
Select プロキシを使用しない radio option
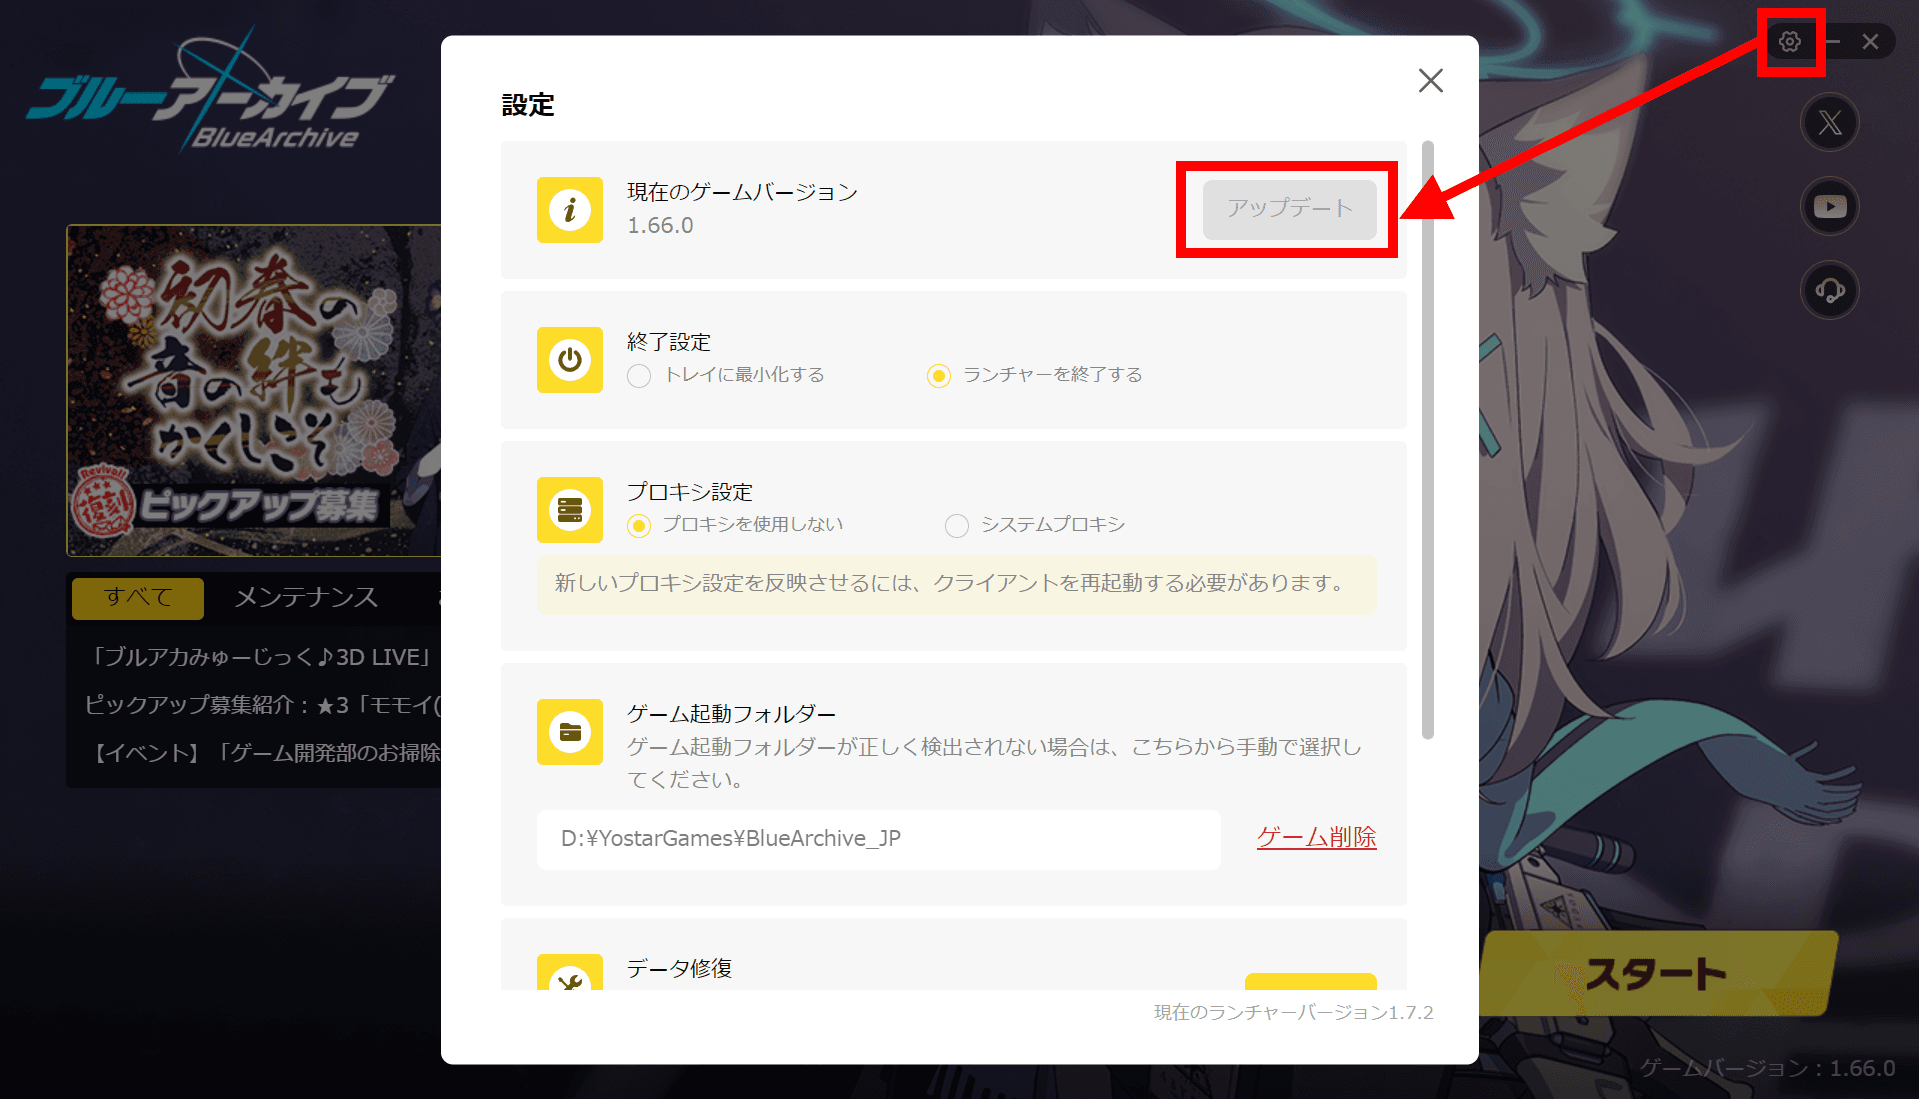tap(639, 526)
